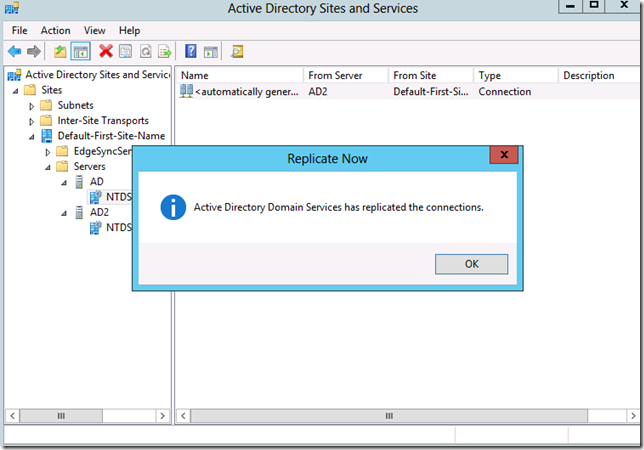Open the Help question mark icon
The height and width of the screenshot is (450, 644).
[x=191, y=51]
